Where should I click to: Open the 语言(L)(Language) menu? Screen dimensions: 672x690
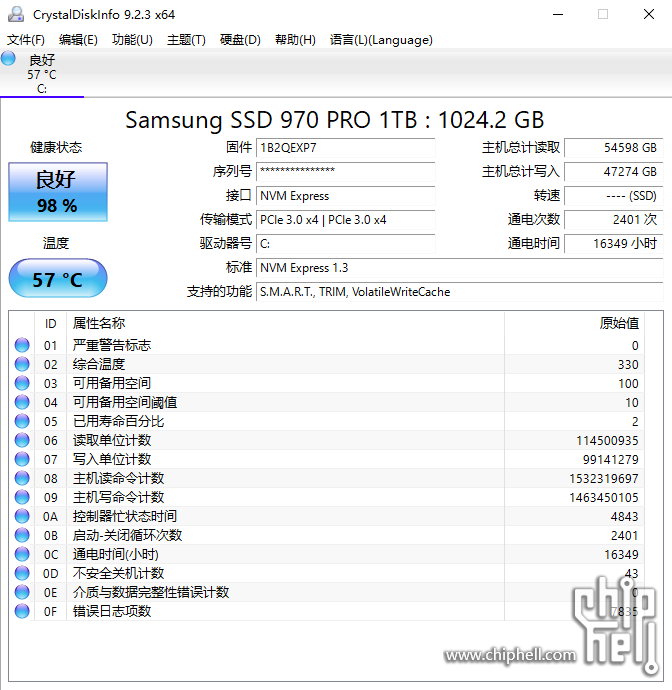coord(381,40)
